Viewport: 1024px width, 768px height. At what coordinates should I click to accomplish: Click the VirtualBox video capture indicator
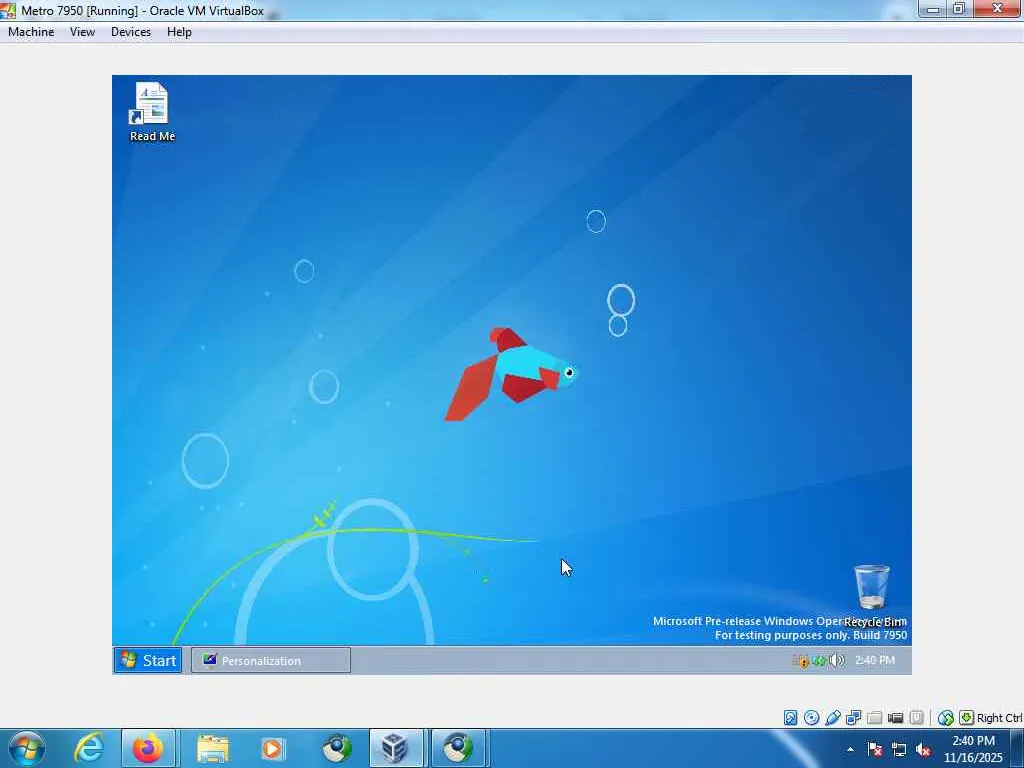(x=895, y=718)
